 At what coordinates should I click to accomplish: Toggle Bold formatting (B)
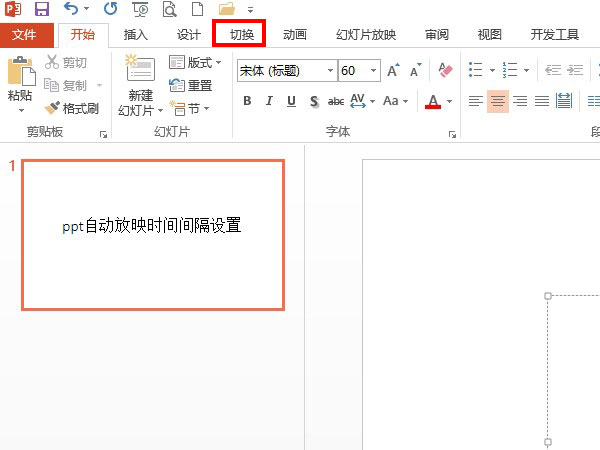[247, 101]
